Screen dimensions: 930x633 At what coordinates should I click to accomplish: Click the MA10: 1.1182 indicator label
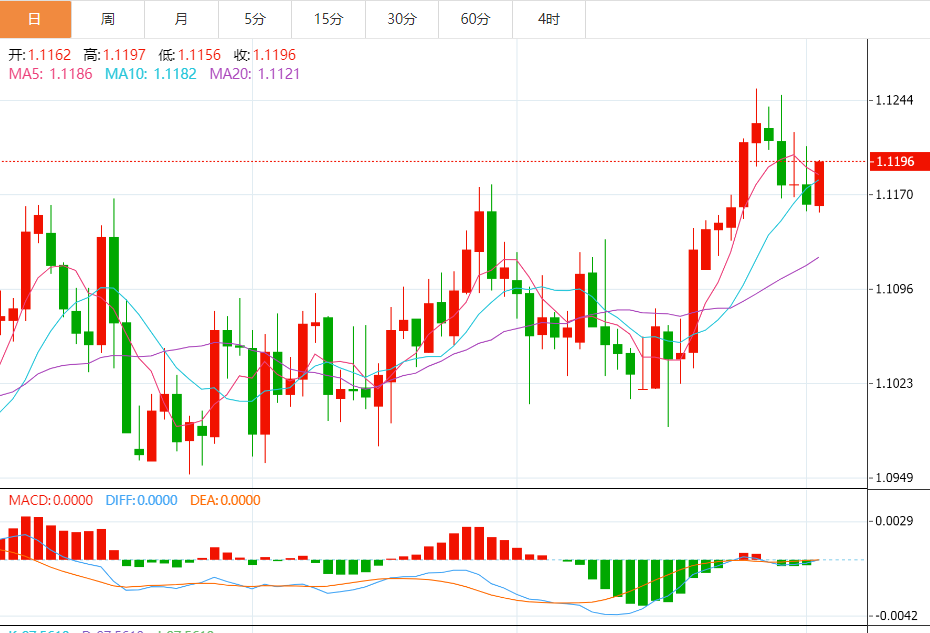[151, 74]
